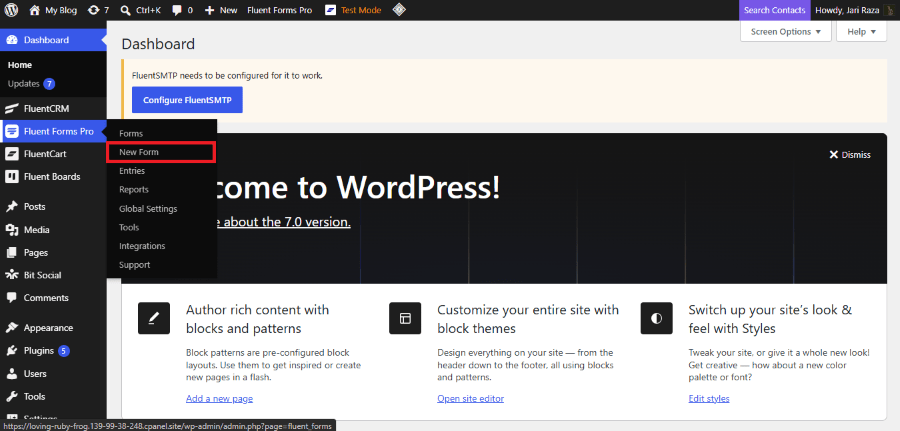This screenshot has width=900, height=431.
Task: Click the user avatar next to Howdy
Action: pos(888,10)
